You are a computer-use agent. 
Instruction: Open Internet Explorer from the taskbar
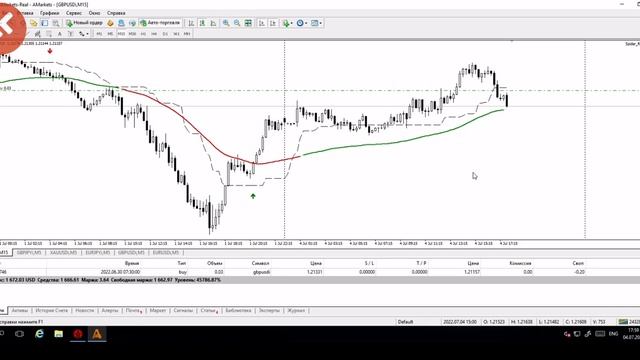(x=39, y=334)
